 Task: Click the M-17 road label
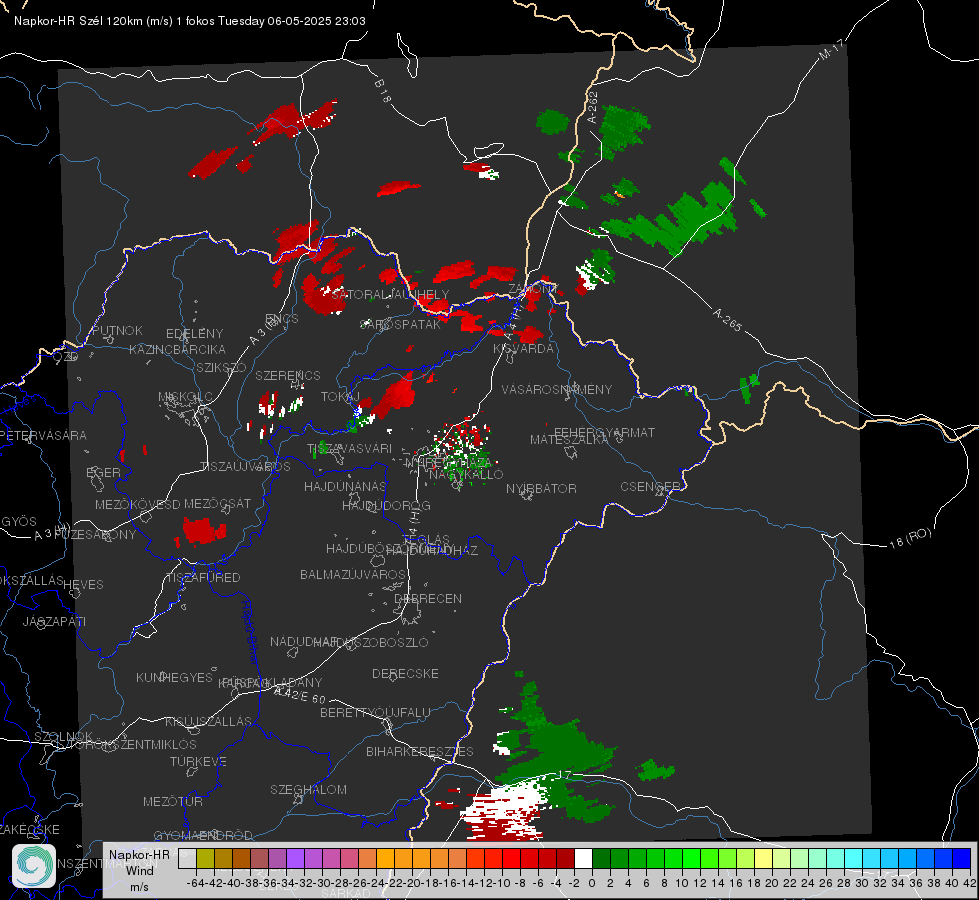click(831, 50)
